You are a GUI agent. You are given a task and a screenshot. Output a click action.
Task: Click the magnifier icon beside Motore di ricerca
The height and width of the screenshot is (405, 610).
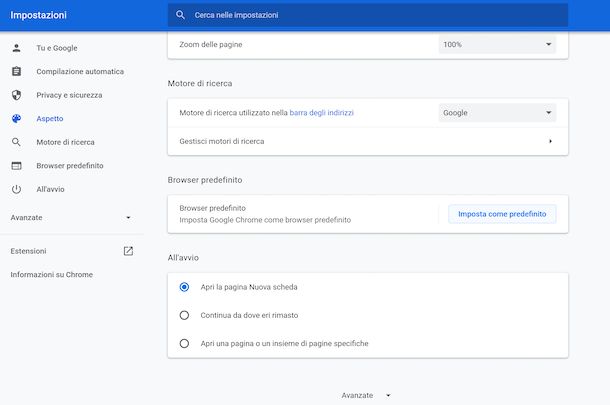pos(16,142)
